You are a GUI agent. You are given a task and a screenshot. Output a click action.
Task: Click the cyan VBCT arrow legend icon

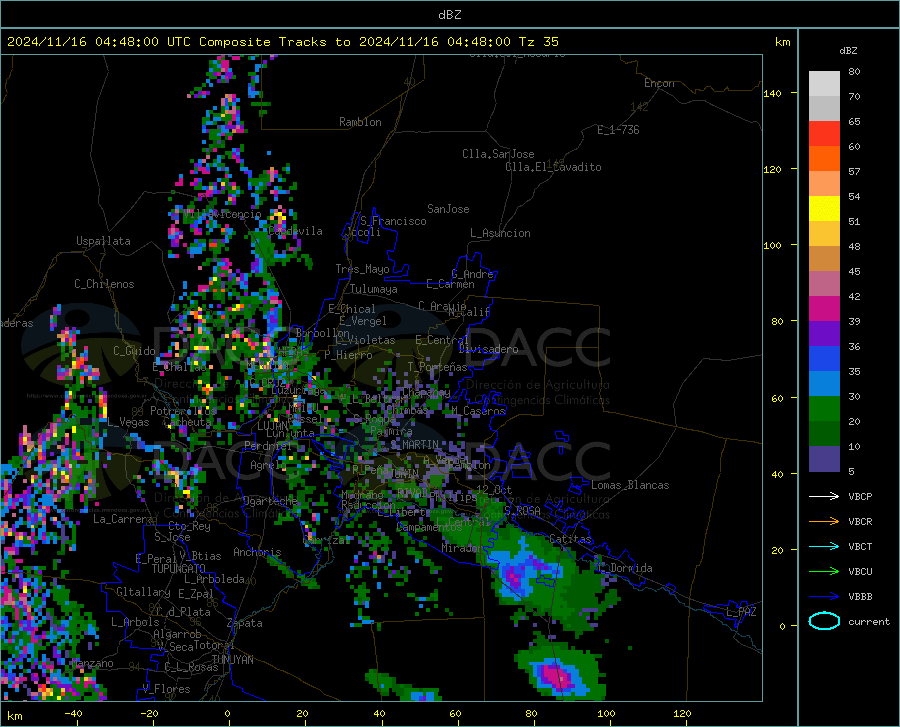point(824,546)
